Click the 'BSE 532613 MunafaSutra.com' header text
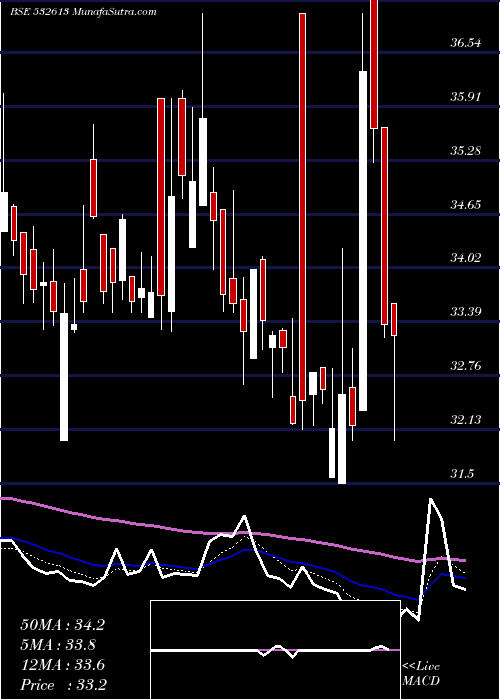500x700 pixels. pyautogui.click(x=83, y=12)
